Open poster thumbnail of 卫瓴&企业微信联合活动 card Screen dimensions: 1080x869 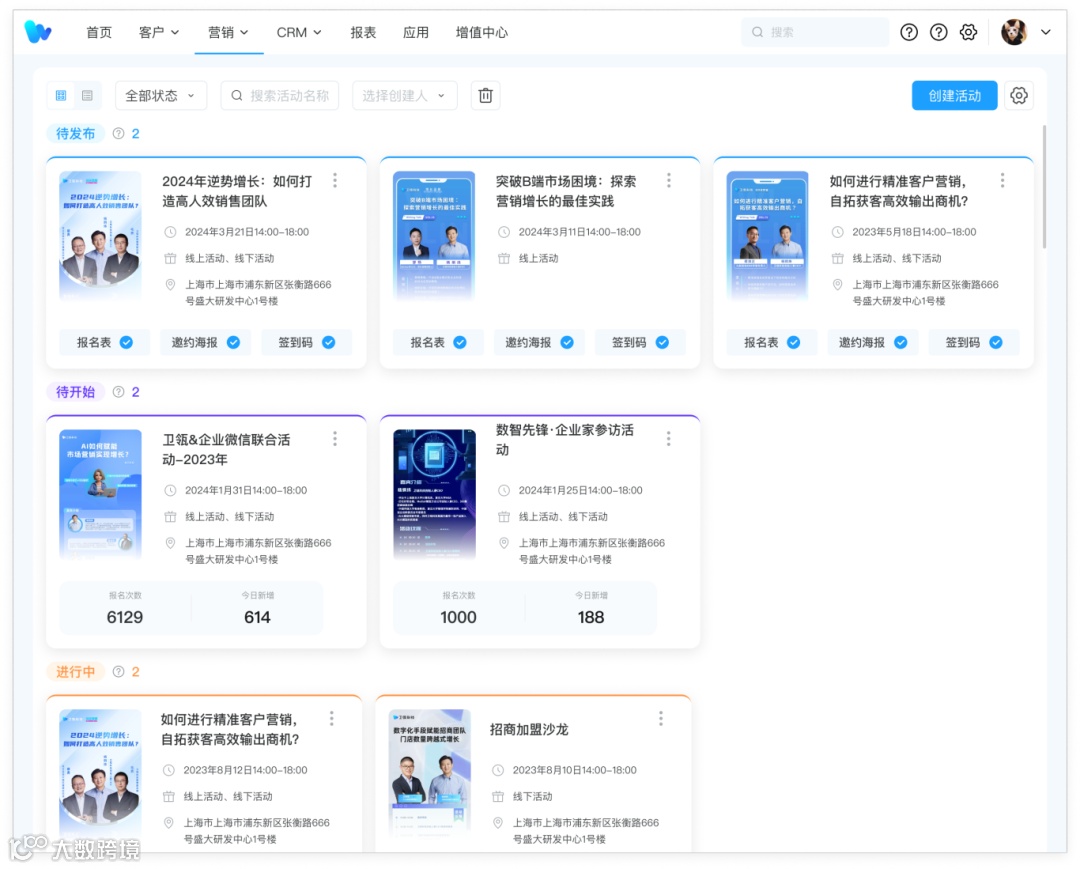(x=101, y=494)
